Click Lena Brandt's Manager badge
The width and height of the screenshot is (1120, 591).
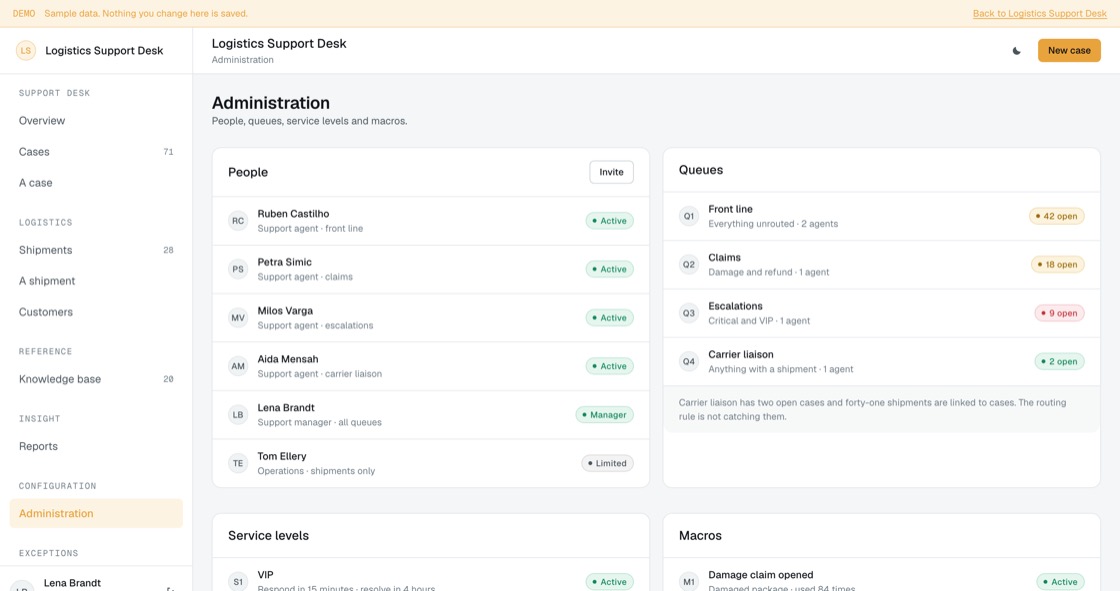click(x=604, y=415)
